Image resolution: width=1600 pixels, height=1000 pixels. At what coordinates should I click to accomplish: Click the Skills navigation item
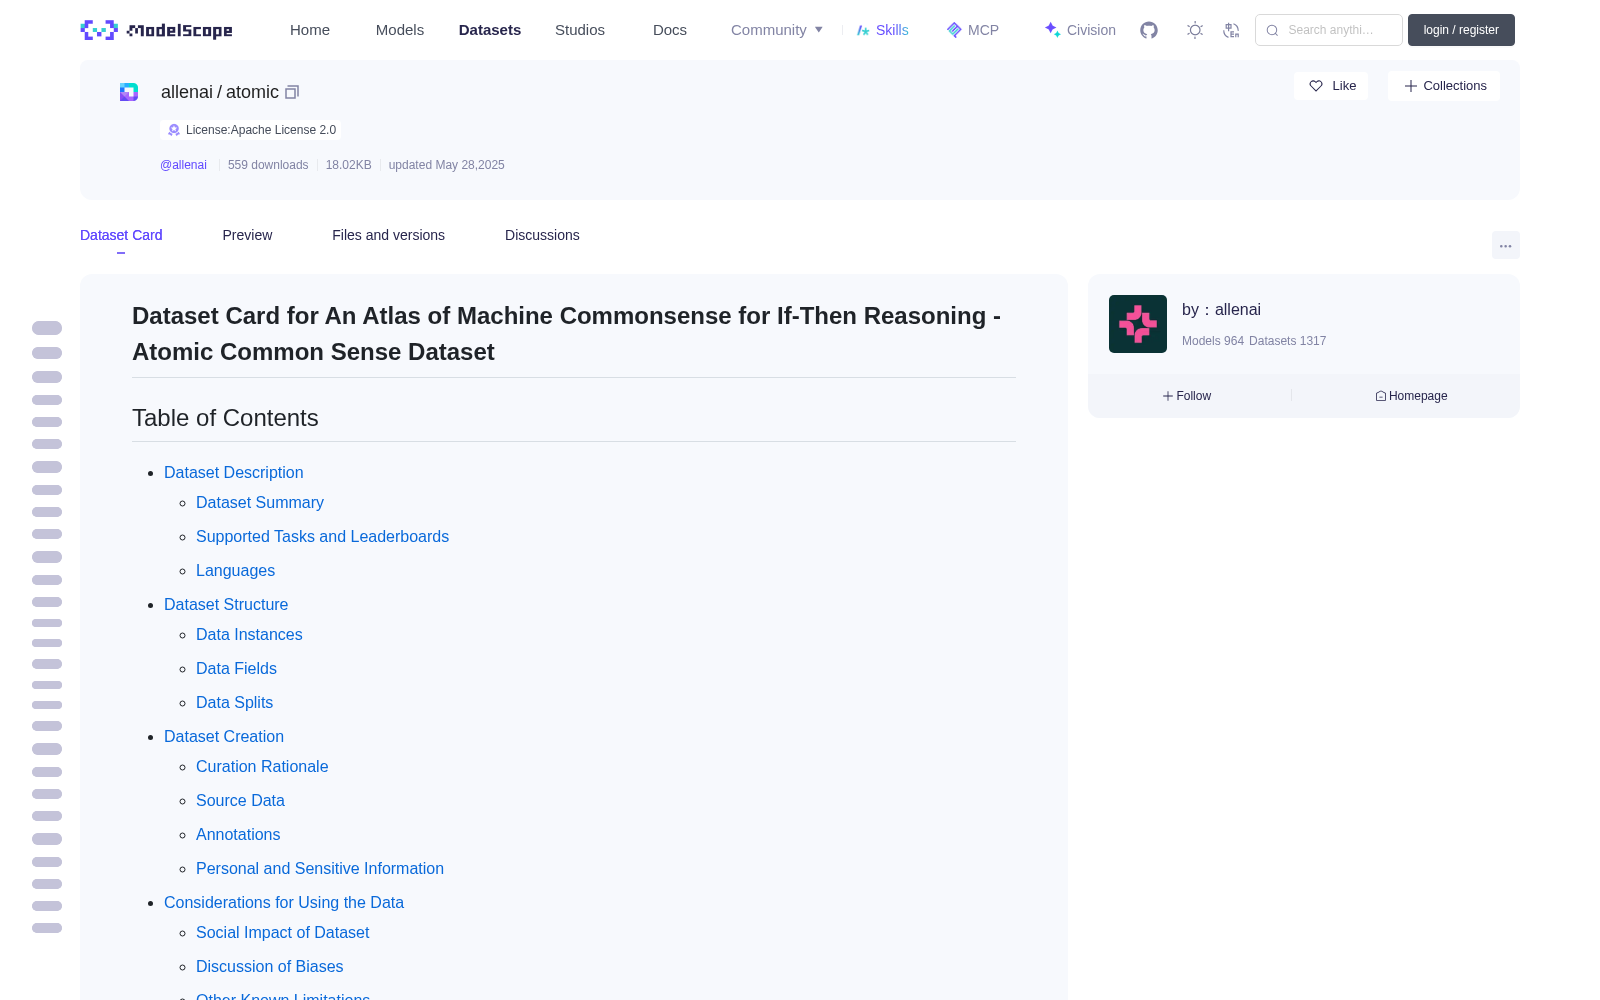point(882,30)
